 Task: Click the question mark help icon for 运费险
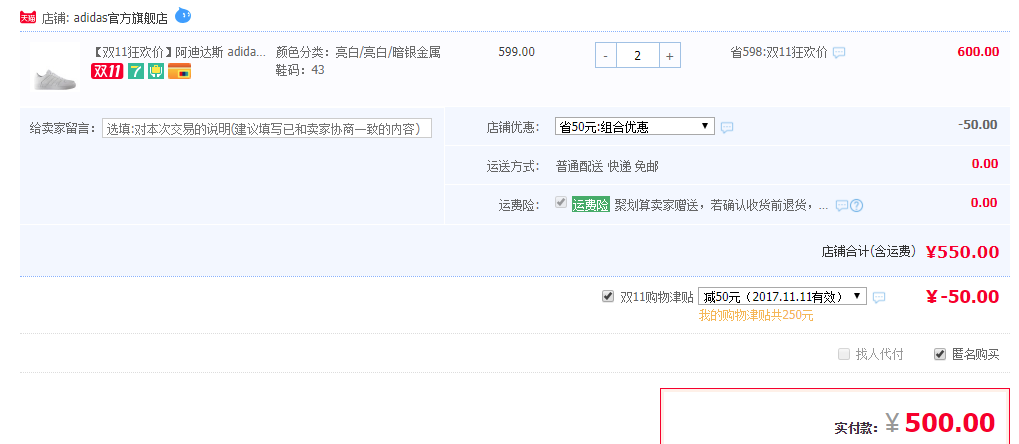[x=857, y=206]
